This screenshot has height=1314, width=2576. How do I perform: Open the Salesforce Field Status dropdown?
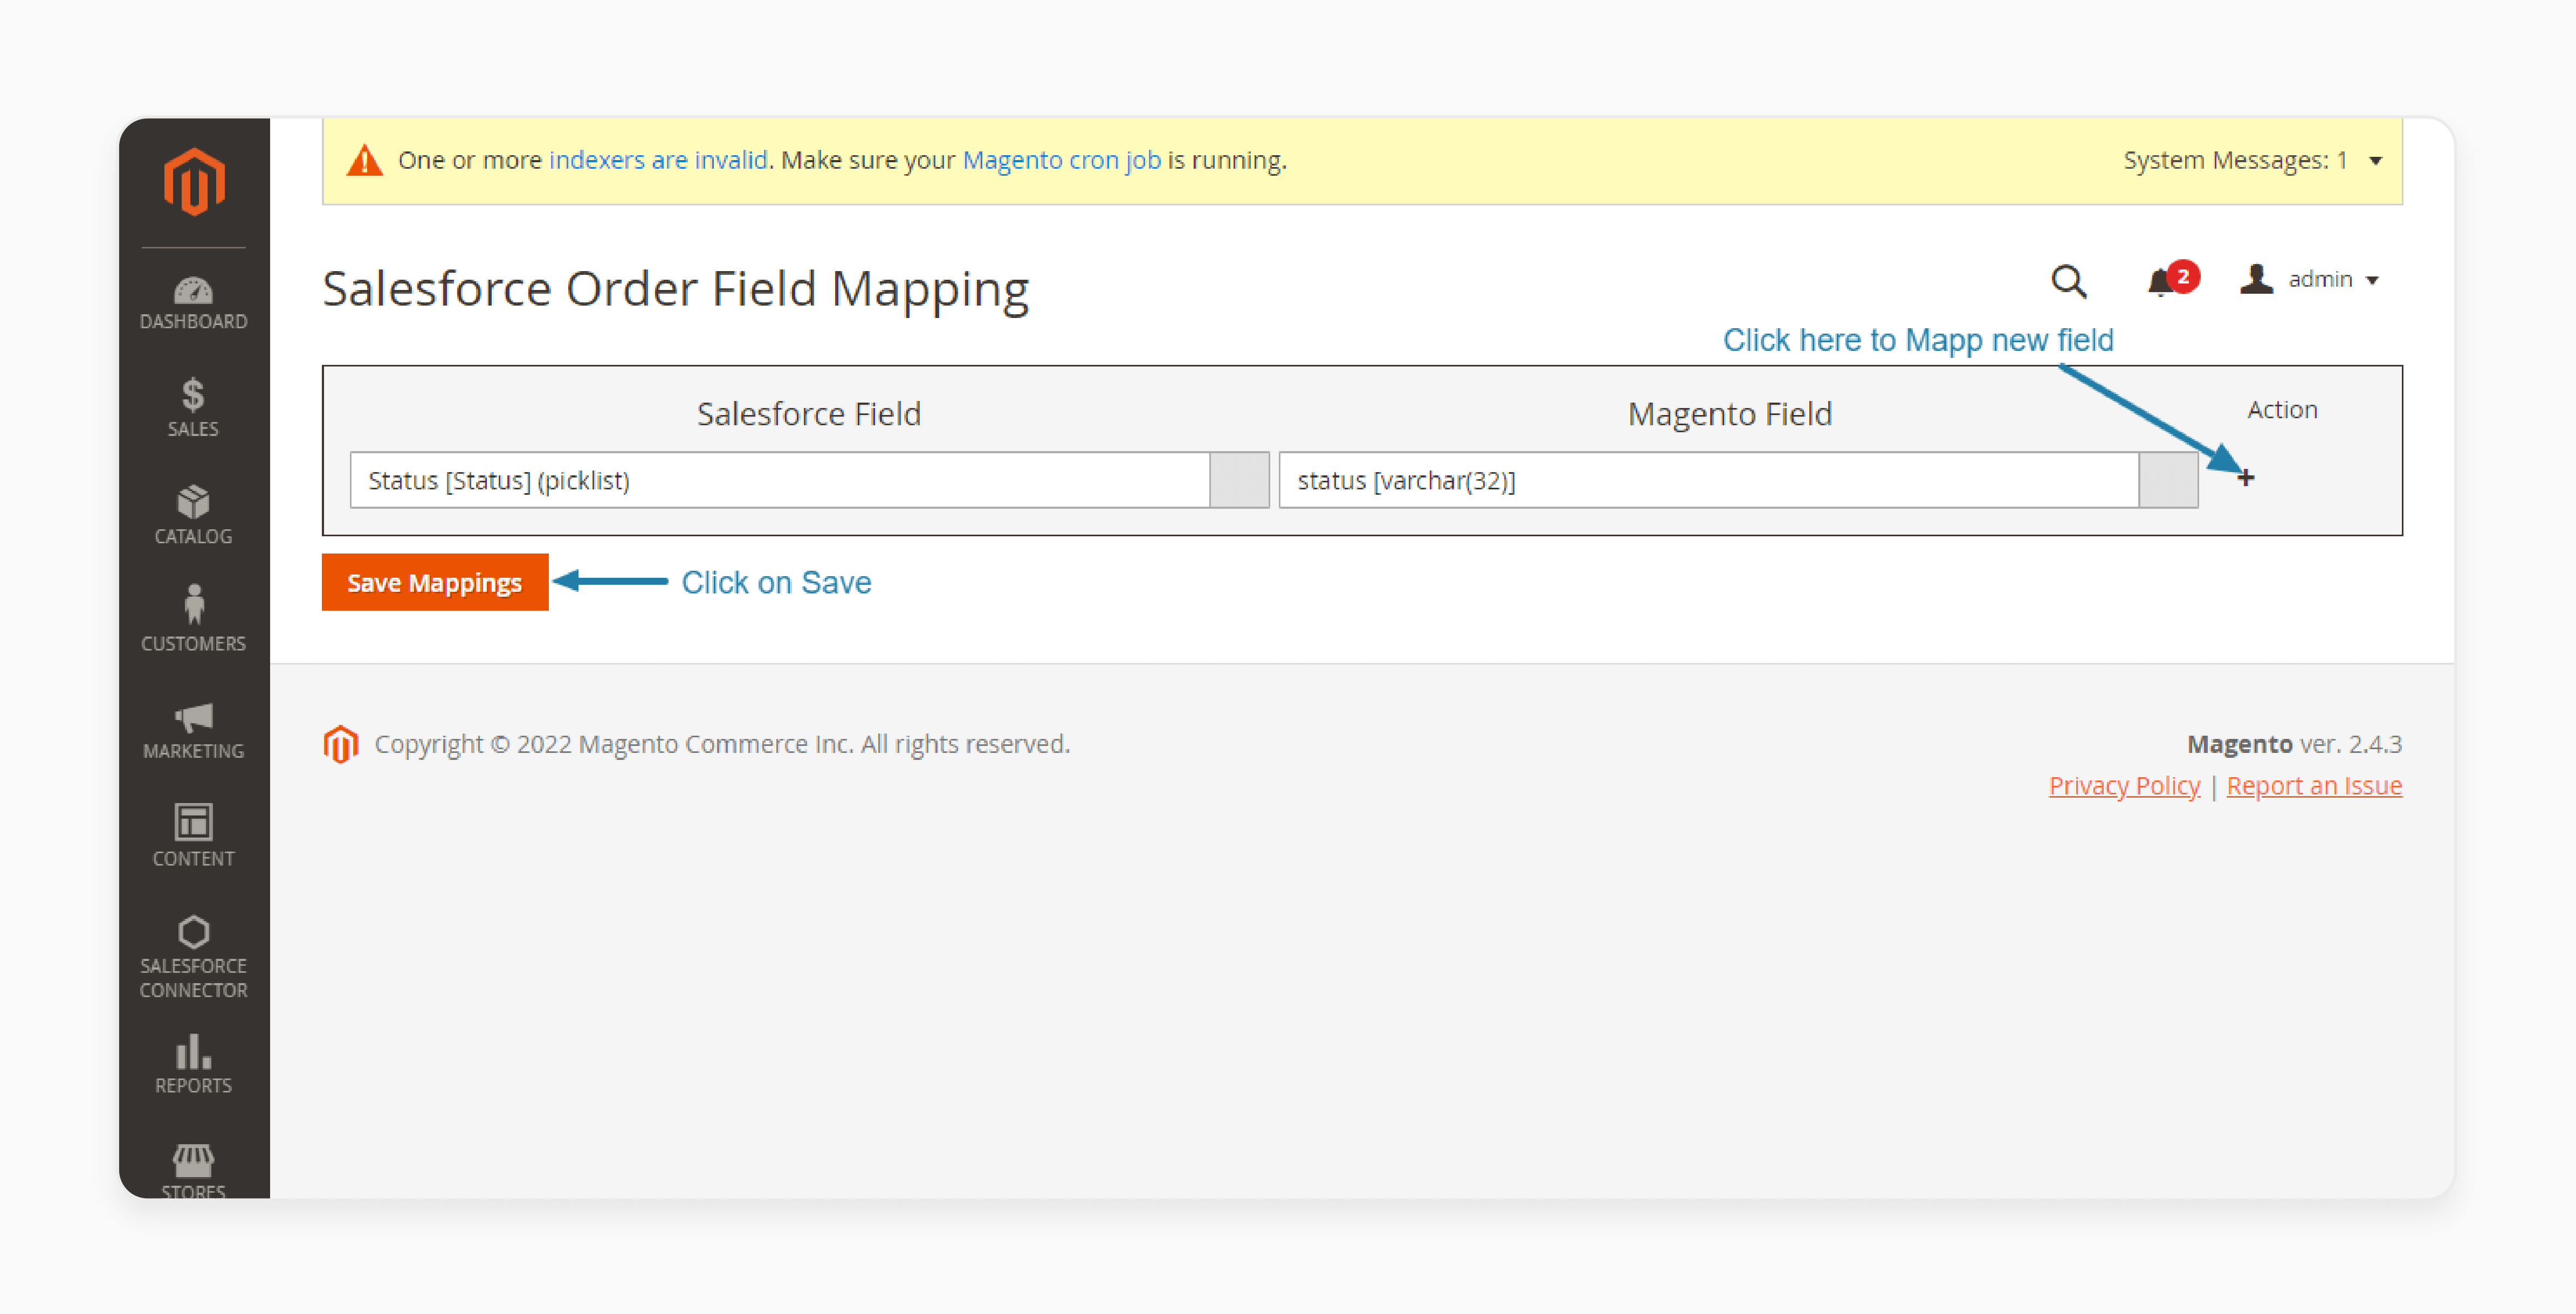[809, 480]
